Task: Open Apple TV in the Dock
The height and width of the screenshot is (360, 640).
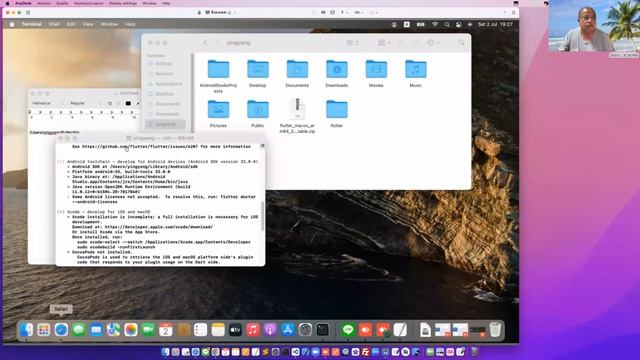Action: [x=236, y=330]
